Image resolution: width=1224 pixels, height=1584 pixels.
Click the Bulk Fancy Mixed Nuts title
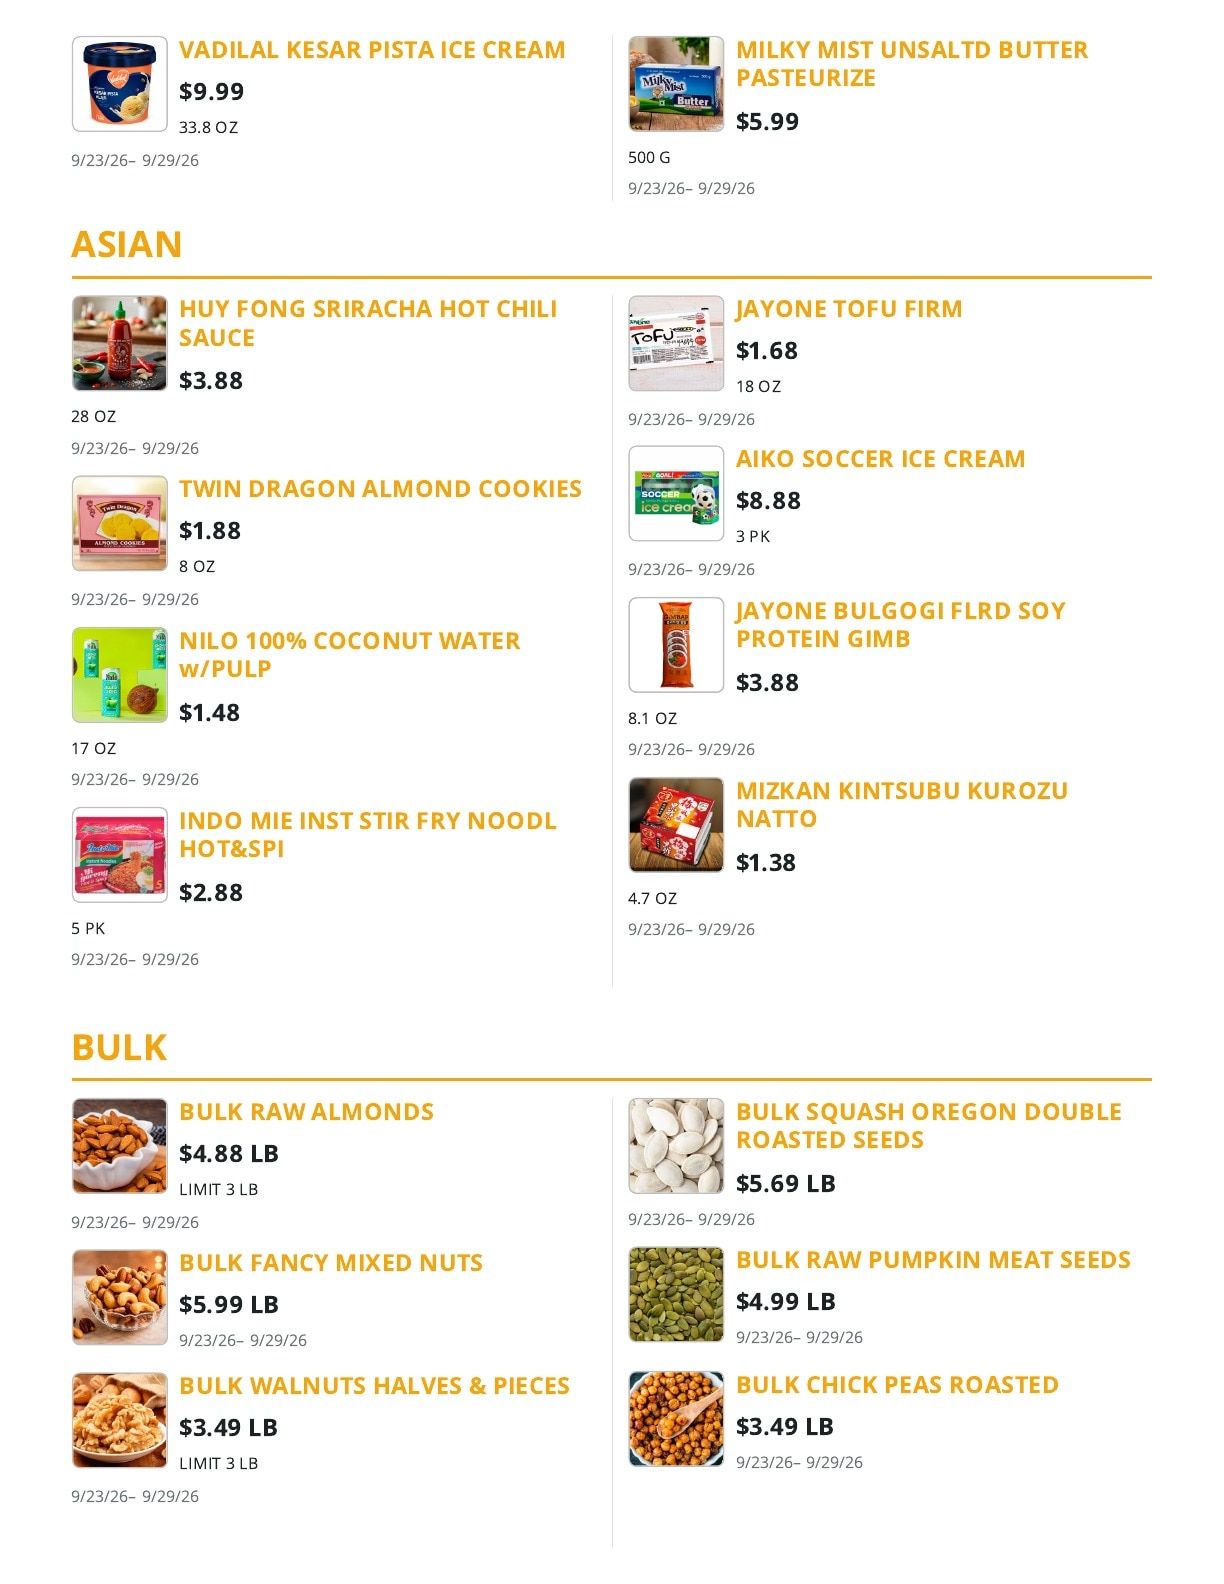331,1263
